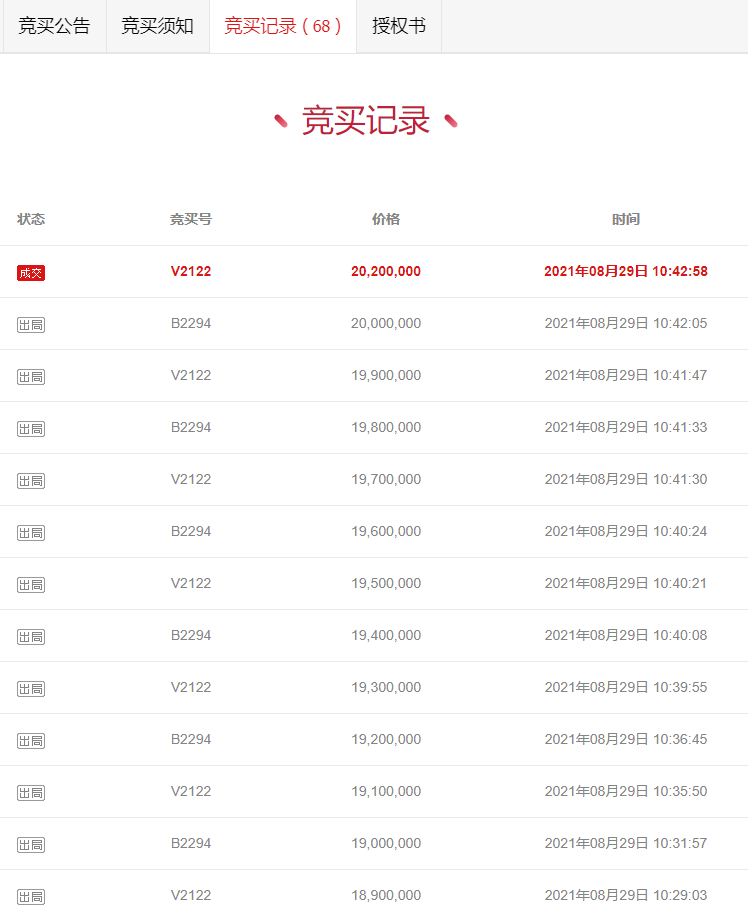Click the 时间 column header
748x913 pixels.
(x=626, y=219)
